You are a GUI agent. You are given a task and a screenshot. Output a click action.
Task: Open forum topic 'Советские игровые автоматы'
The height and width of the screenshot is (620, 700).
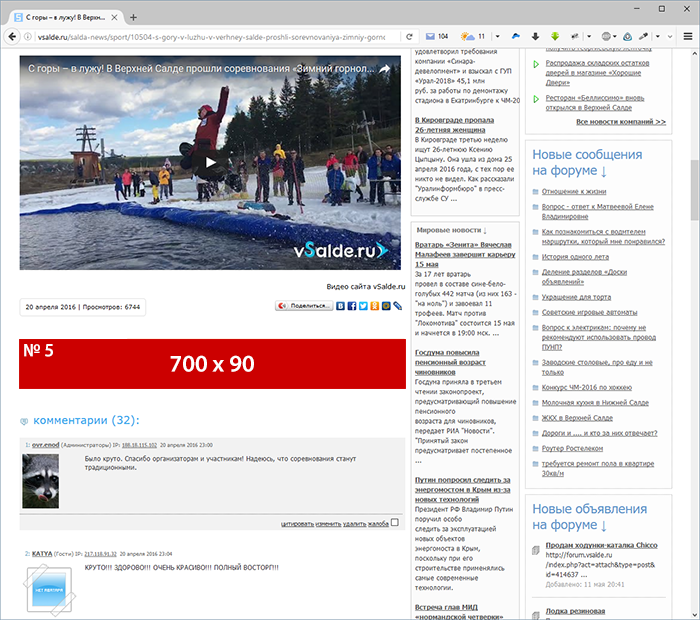[589, 312]
